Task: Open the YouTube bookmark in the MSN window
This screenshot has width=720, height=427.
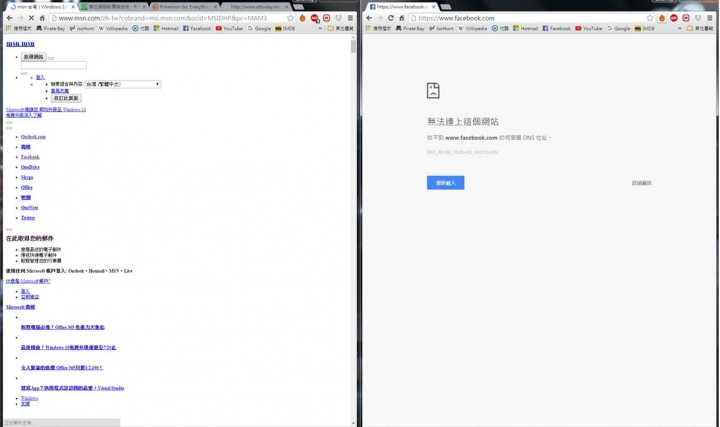Action: click(229, 28)
